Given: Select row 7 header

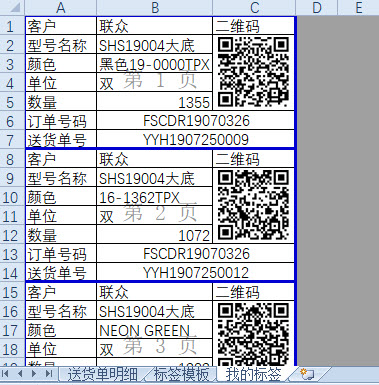Looking at the screenshot, I should [x=12, y=140].
